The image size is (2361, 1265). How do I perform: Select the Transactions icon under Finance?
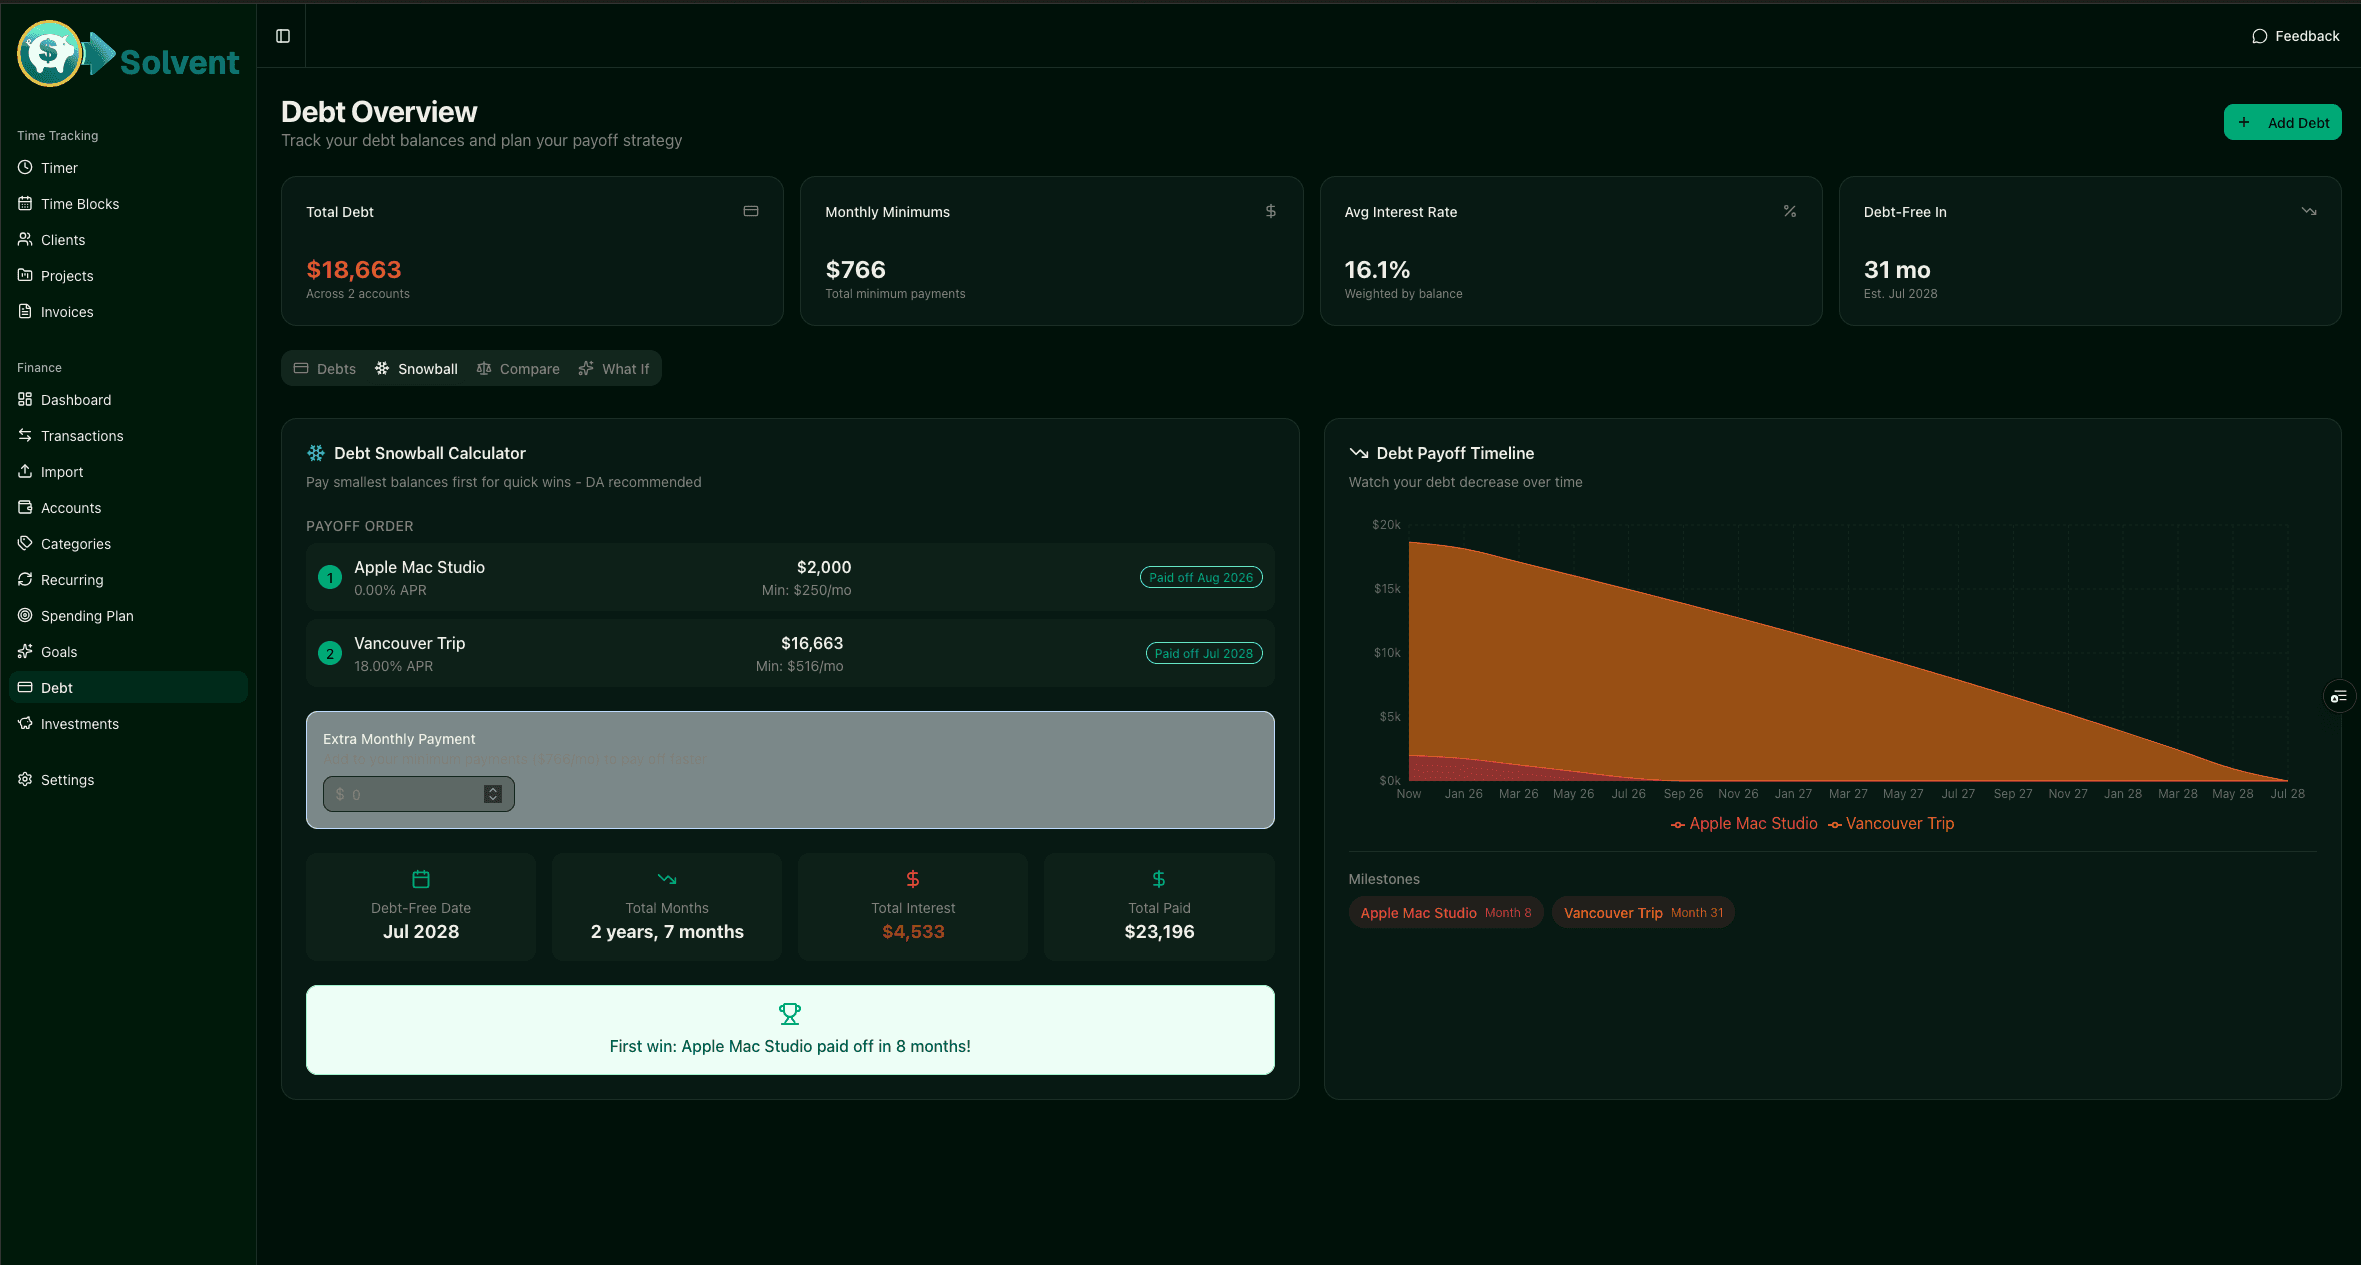tap(26, 435)
